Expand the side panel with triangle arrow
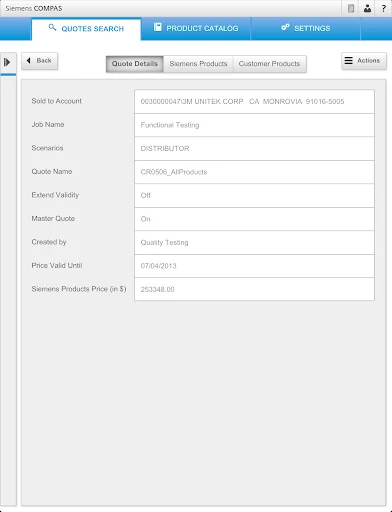Viewport: 392px width, 512px height. coord(7,62)
